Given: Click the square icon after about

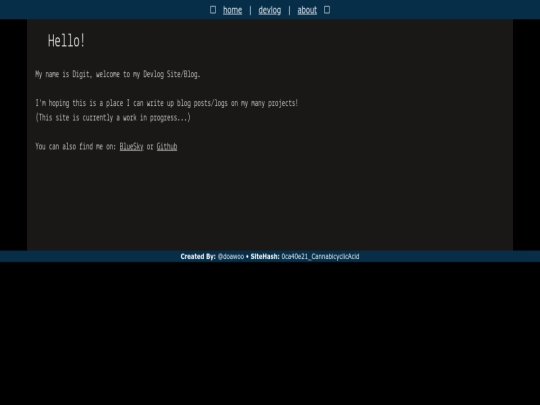Looking at the screenshot, I should pos(327,10).
